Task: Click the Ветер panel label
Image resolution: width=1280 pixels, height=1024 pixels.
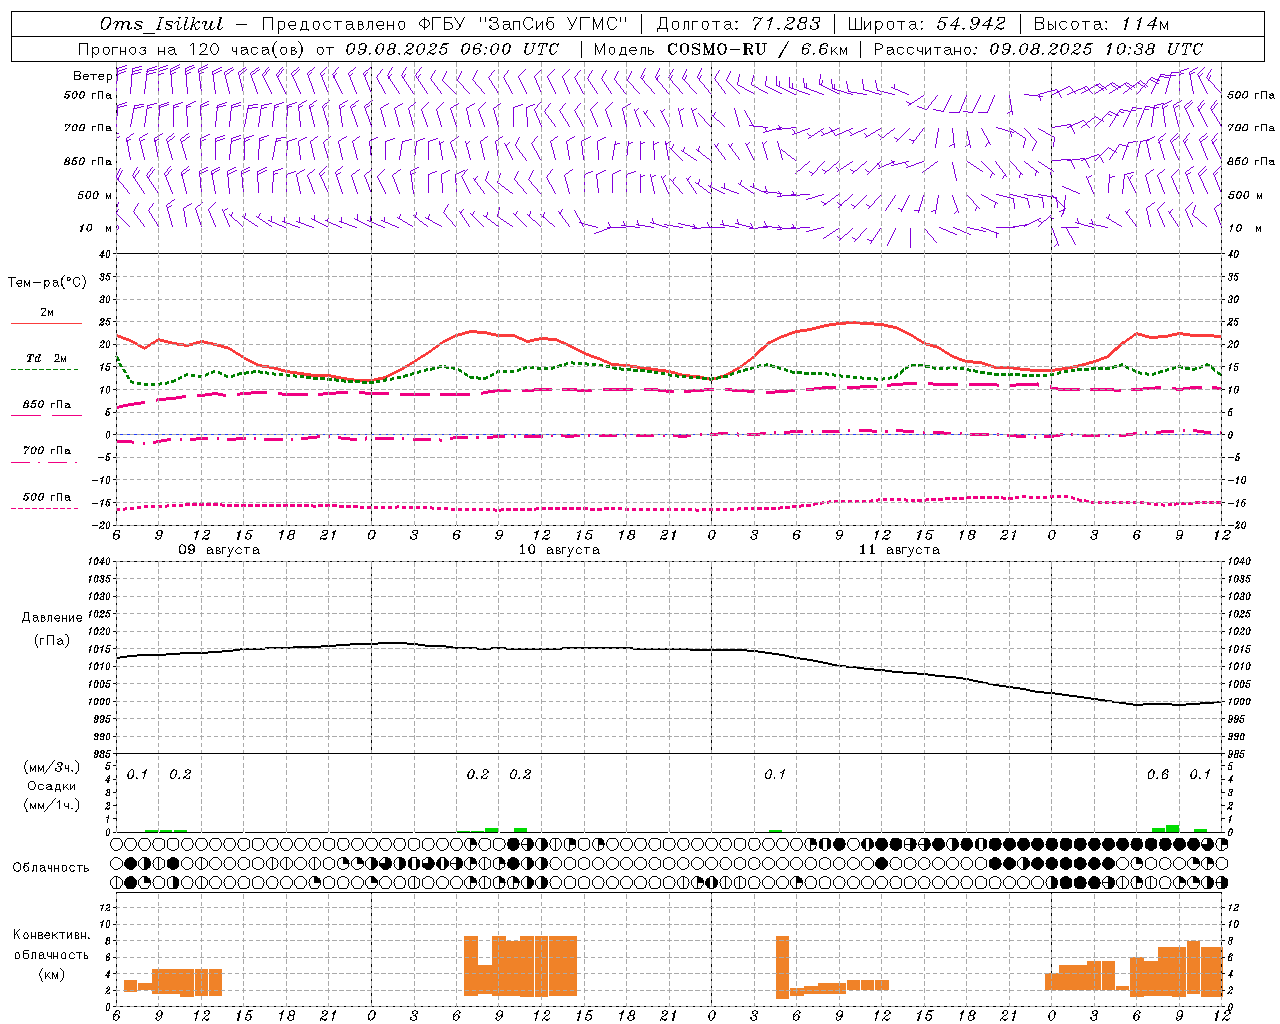Action: (x=92, y=76)
